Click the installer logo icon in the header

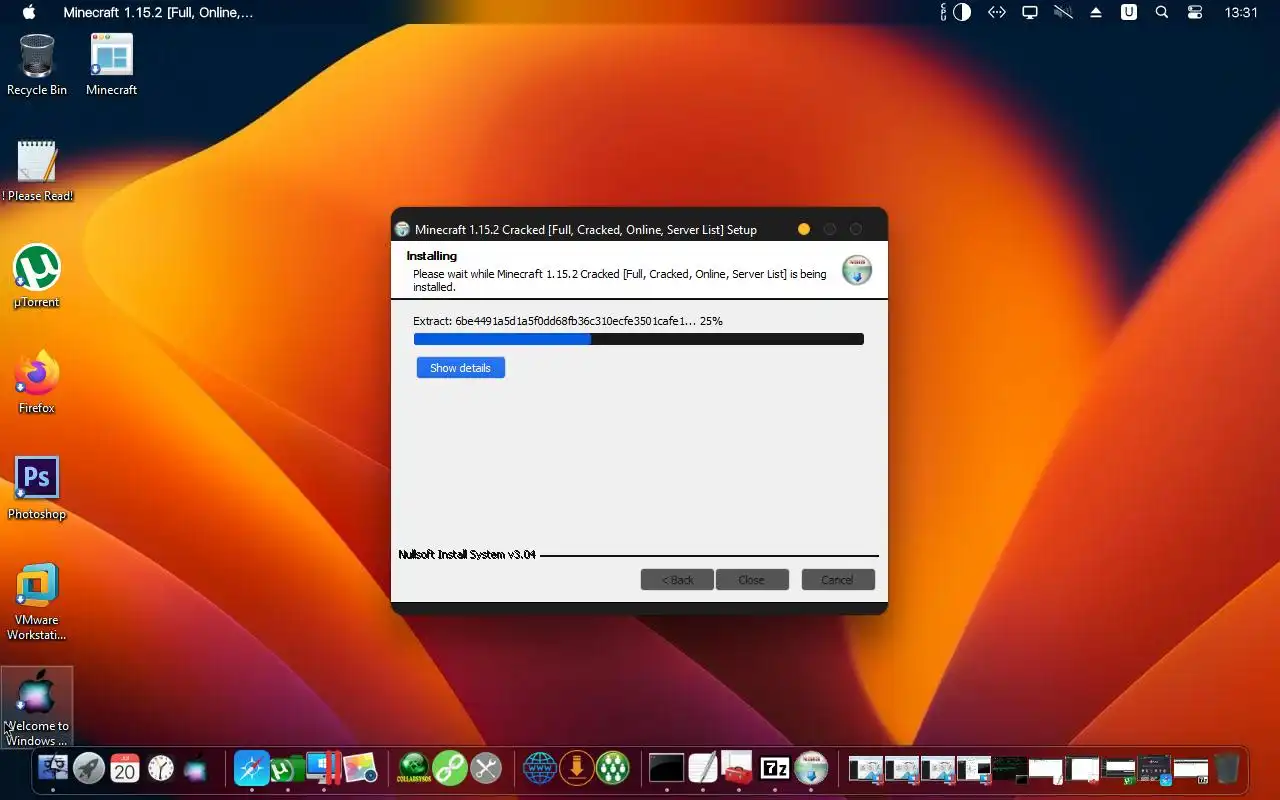pos(857,270)
